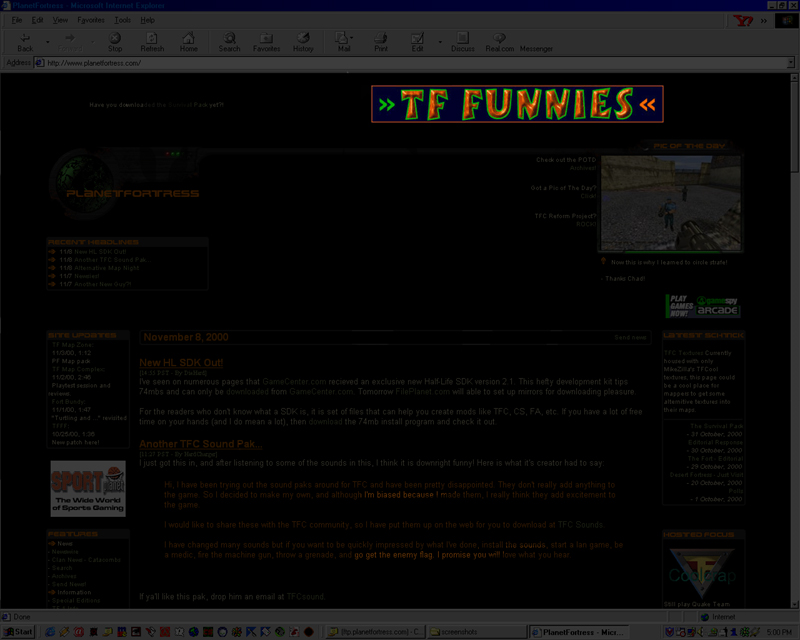Click the GameSpy Arcade 'Play Games Now' banner
The image size is (800, 640).
click(703, 306)
